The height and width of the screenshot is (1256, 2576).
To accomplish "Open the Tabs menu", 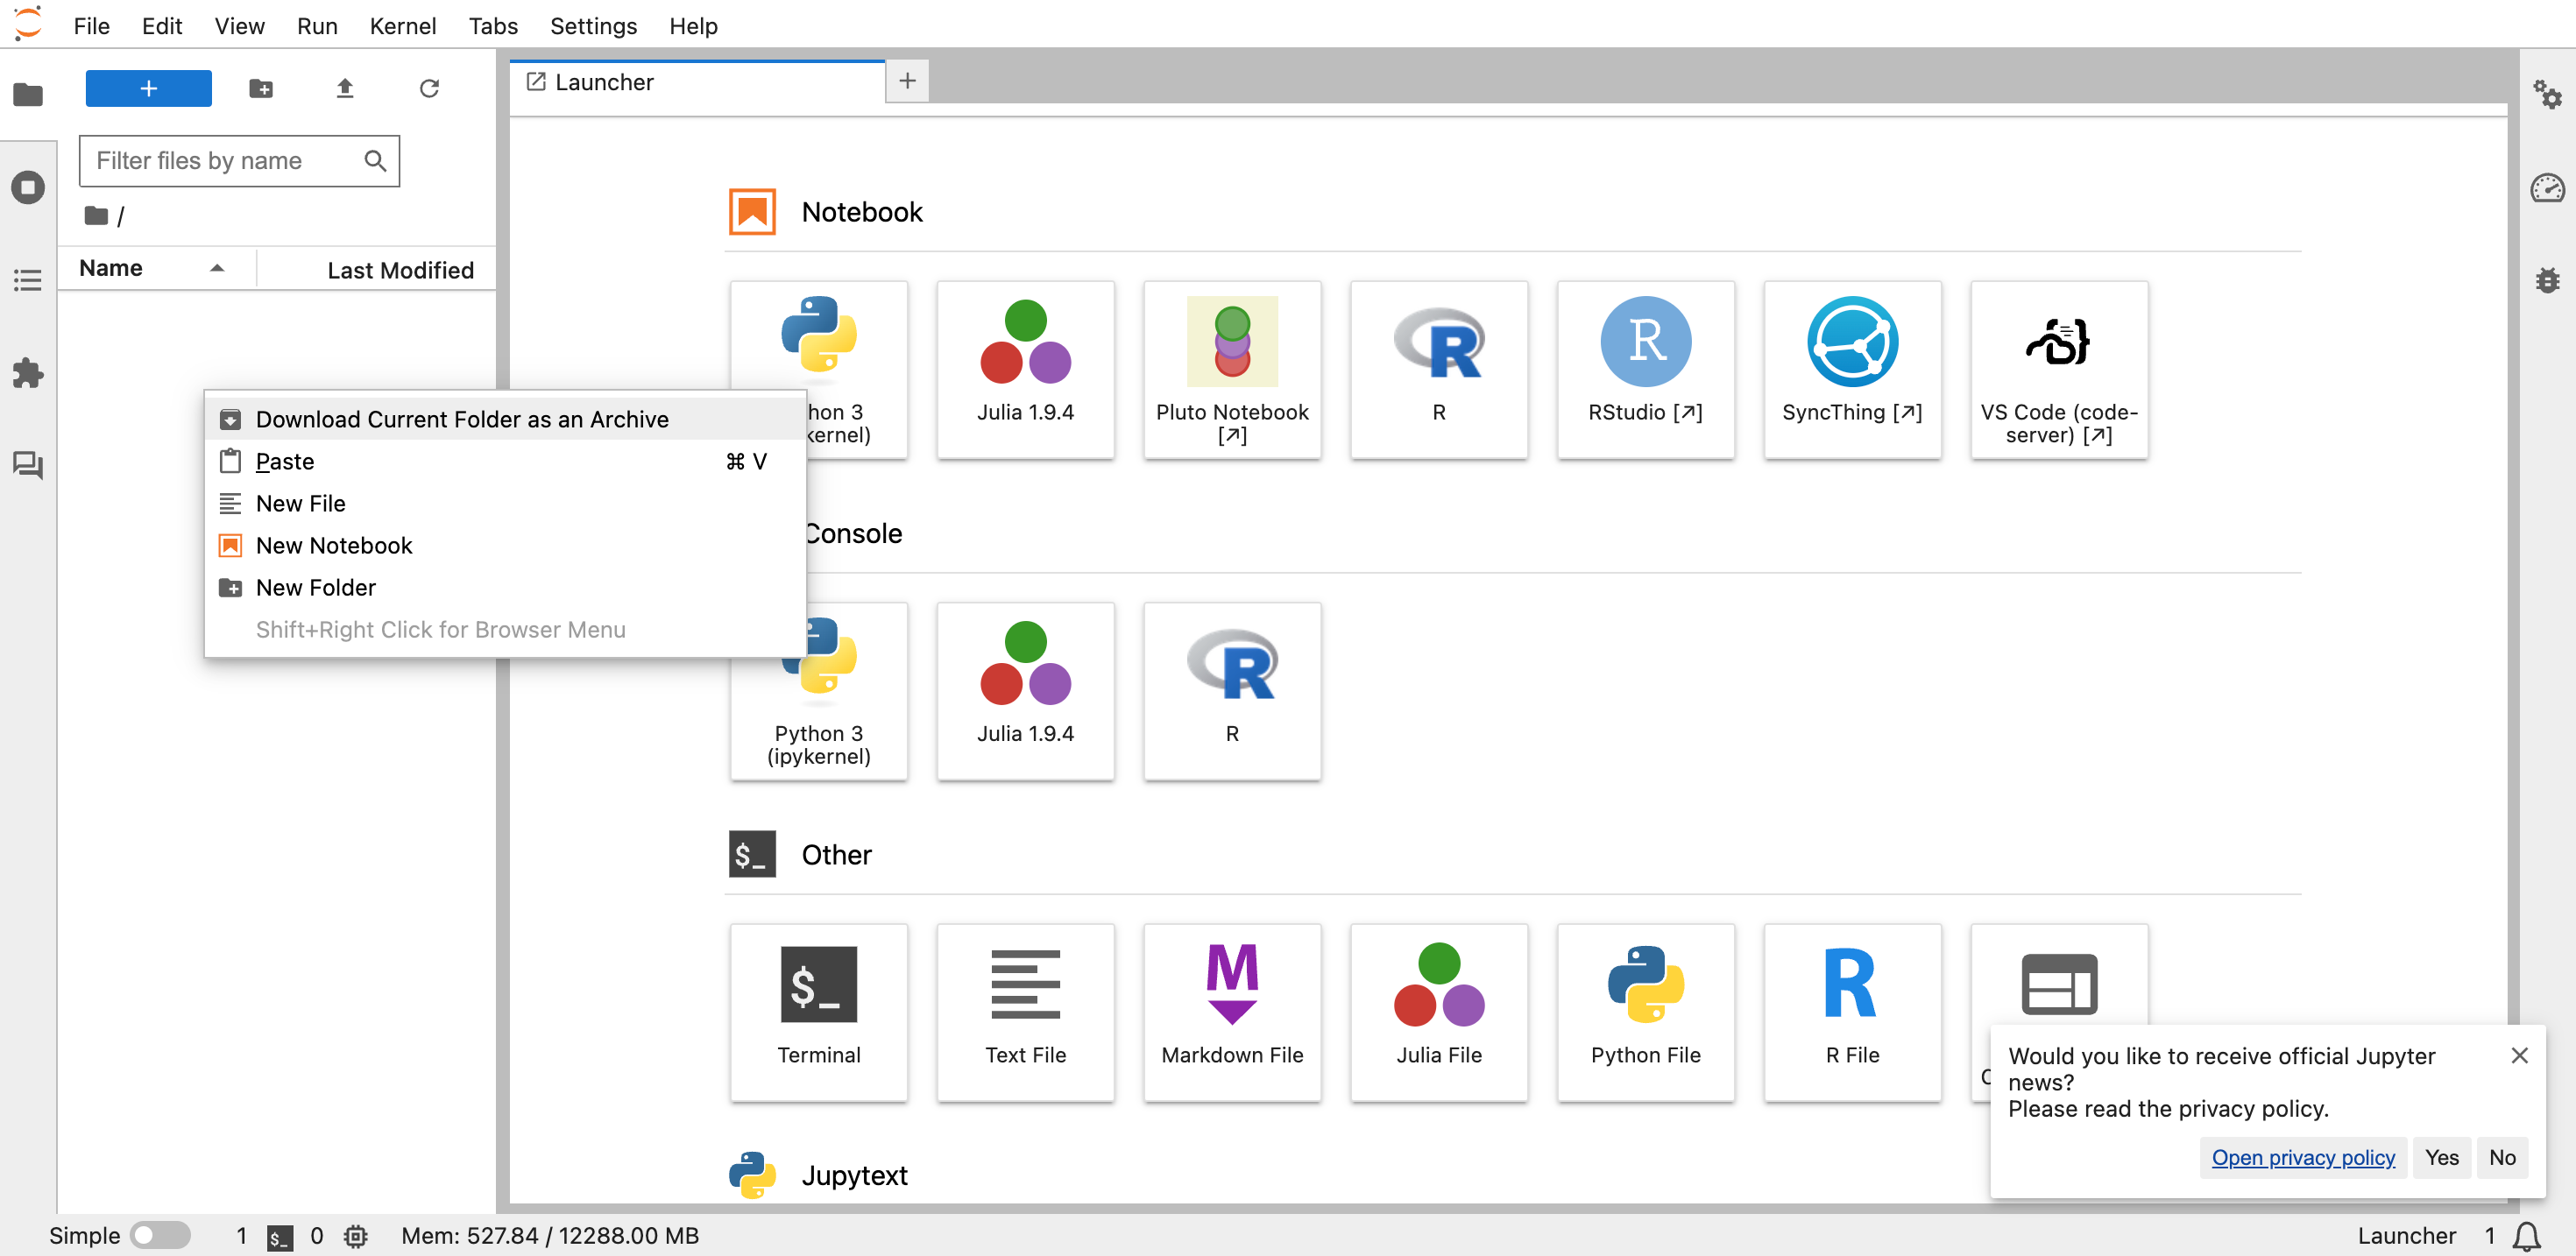I will click(x=493, y=26).
